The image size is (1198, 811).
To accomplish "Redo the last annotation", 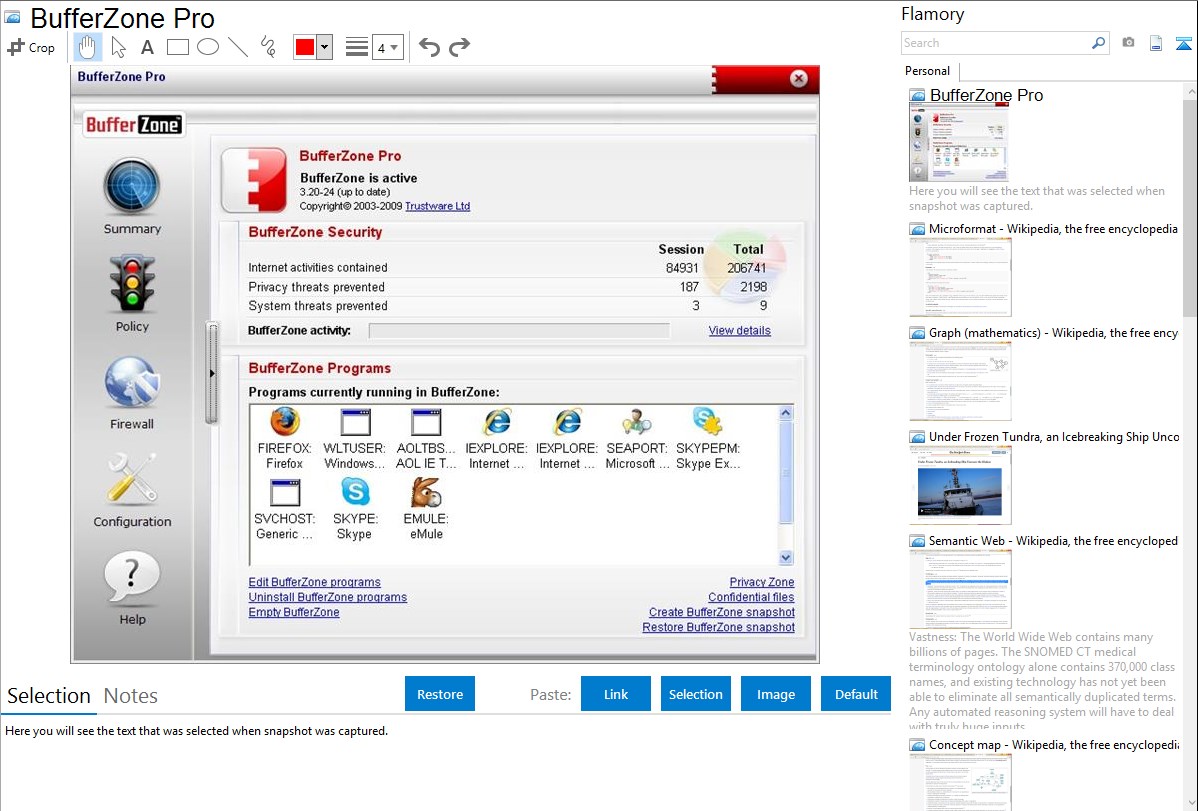I will (x=459, y=47).
